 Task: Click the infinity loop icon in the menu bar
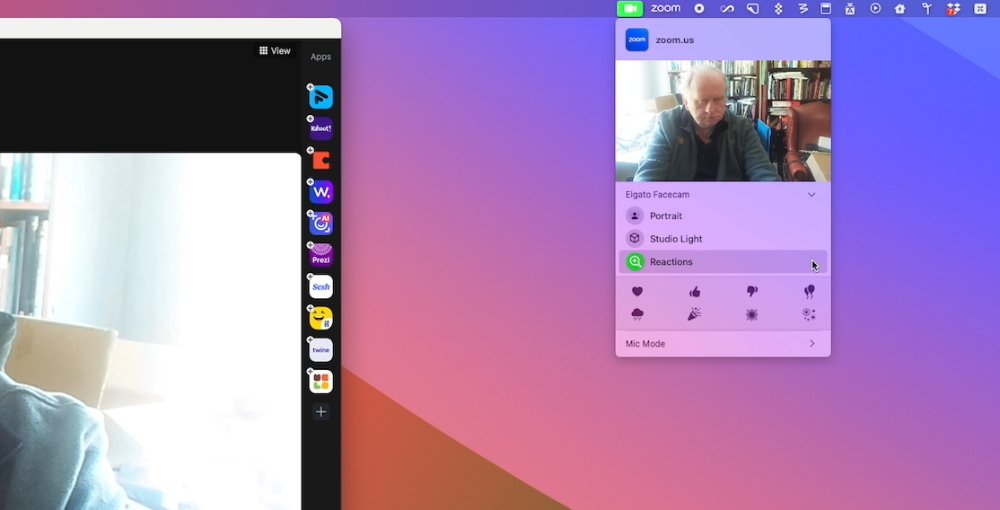coord(727,8)
